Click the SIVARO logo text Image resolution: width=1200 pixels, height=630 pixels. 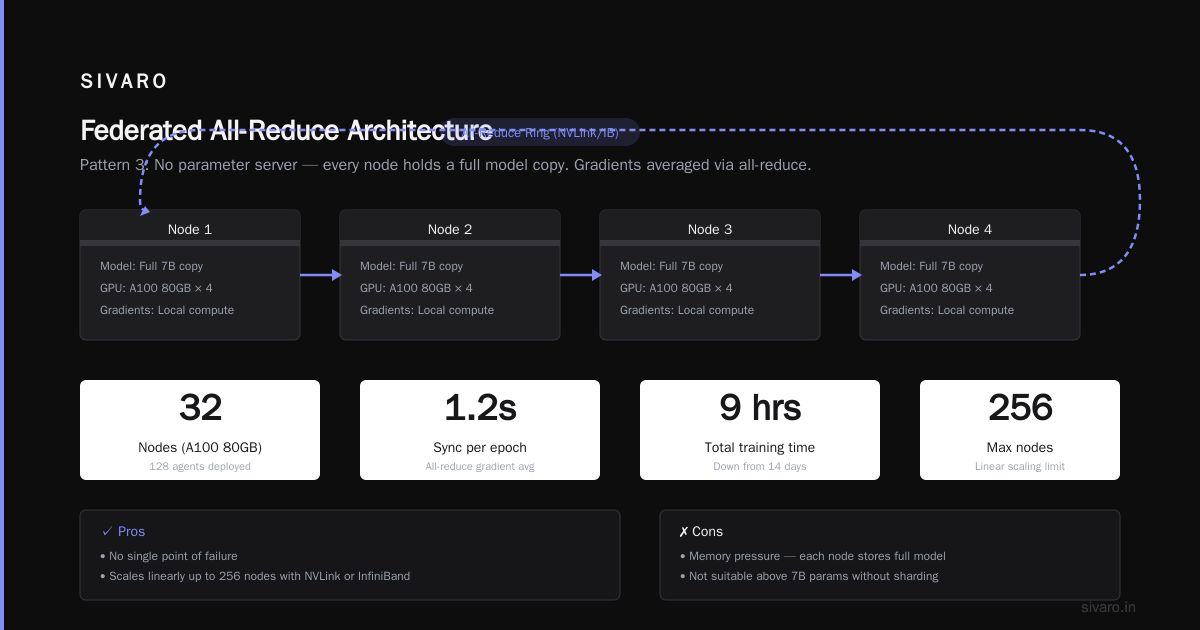point(124,82)
